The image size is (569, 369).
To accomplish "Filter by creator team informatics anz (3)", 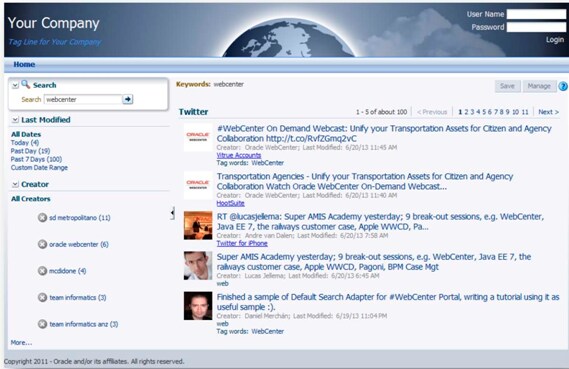I will pyautogui.click(x=84, y=324).
